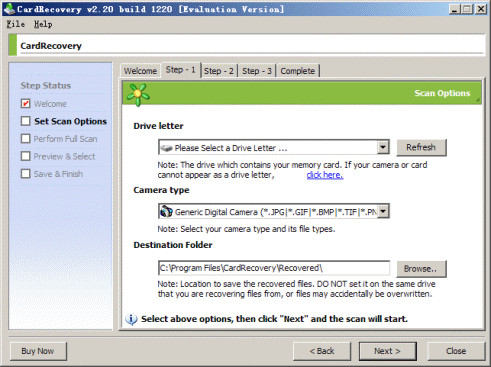Click the drive icon in Drive letter combo box
The width and height of the screenshot is (491, 367).
click(167, 148)
